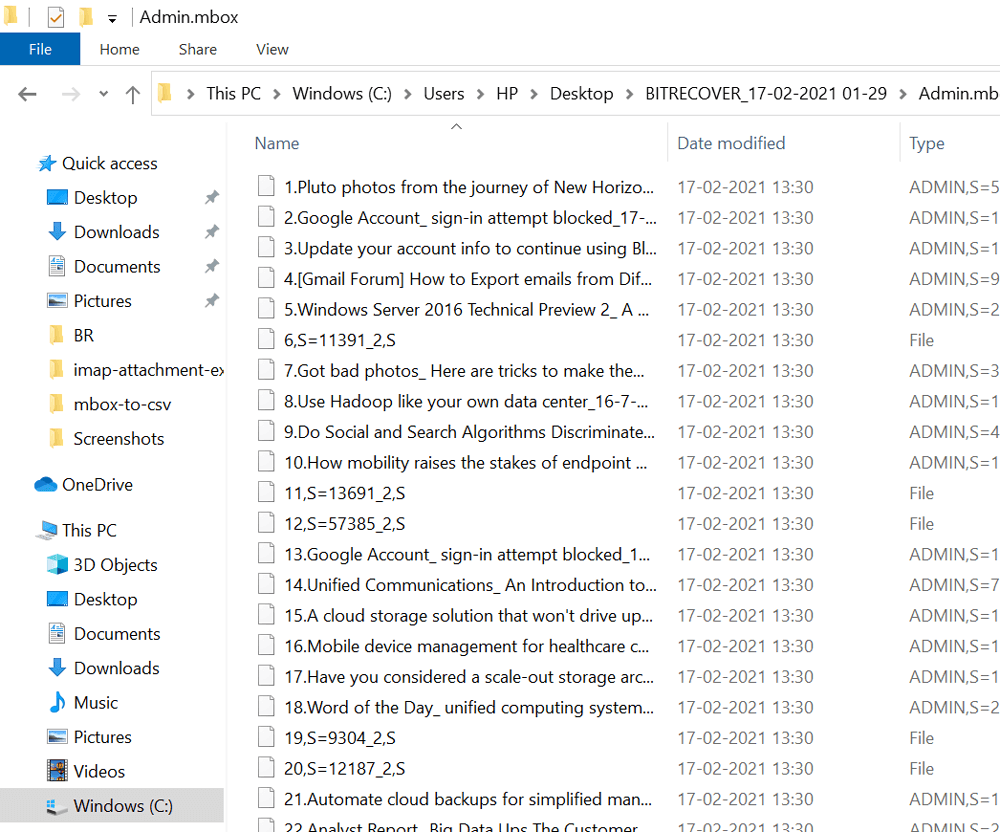Sort by Date modified column header

pos(731,143)
